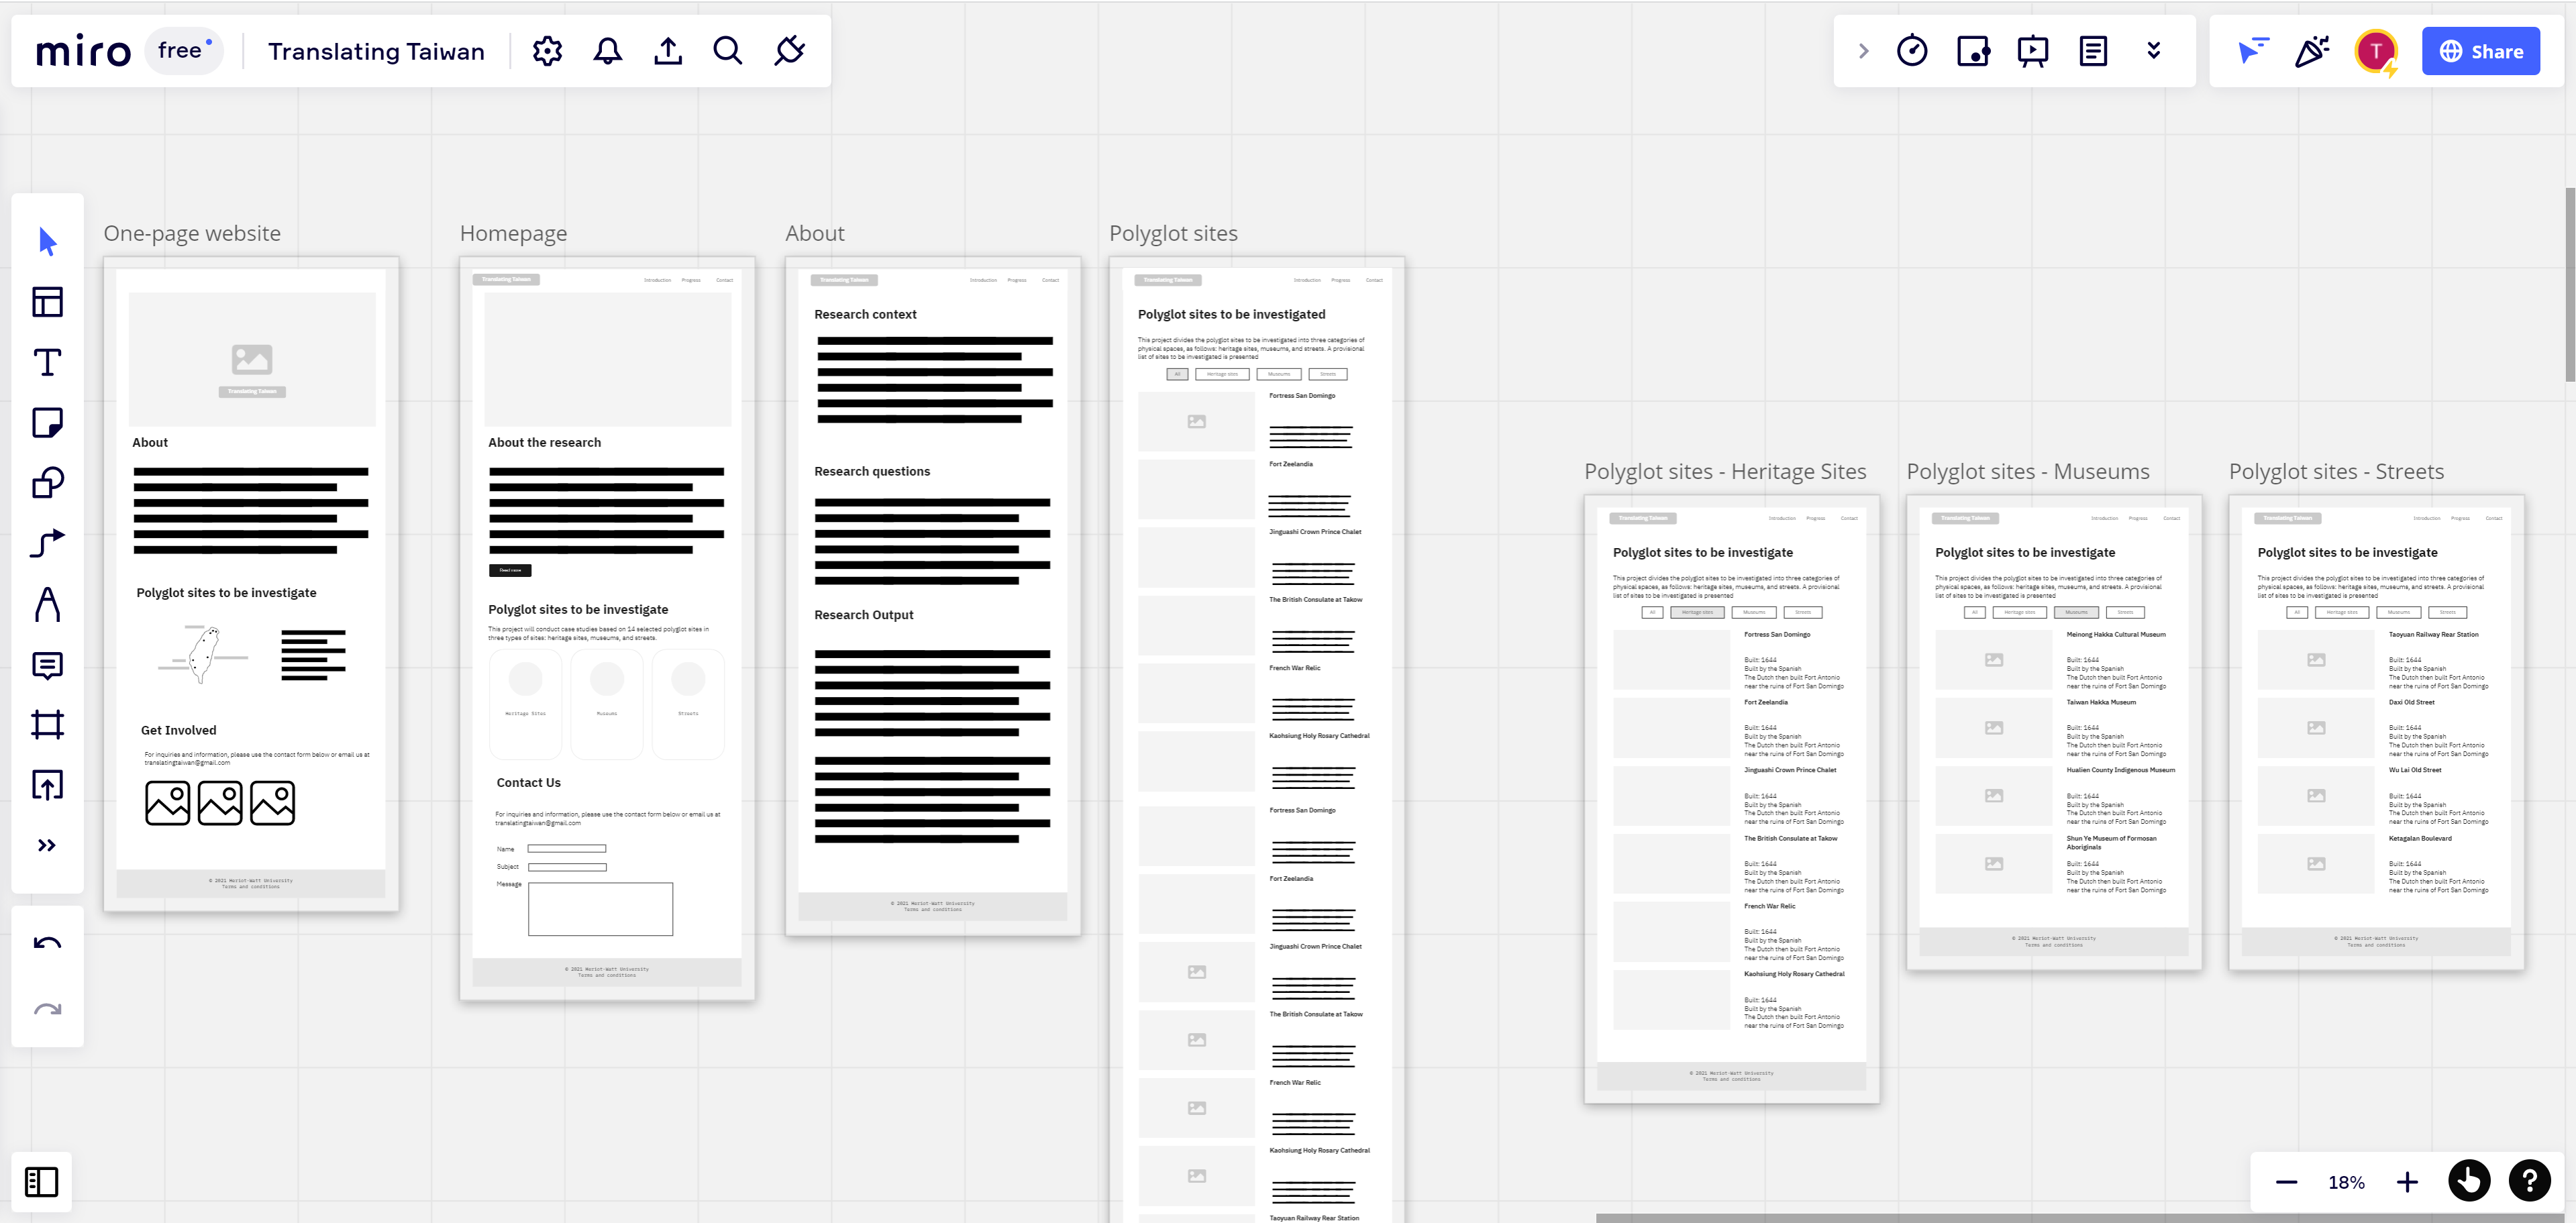
Task: Click the zoom in plus button
Action: [x=2407, y=1182]
